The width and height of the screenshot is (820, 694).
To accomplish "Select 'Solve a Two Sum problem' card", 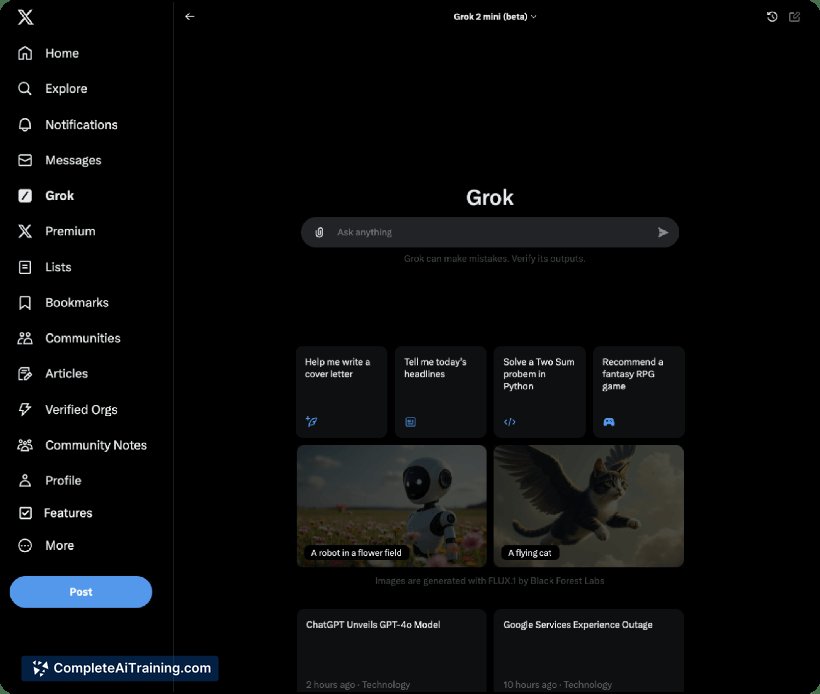I will pos(540,392).
